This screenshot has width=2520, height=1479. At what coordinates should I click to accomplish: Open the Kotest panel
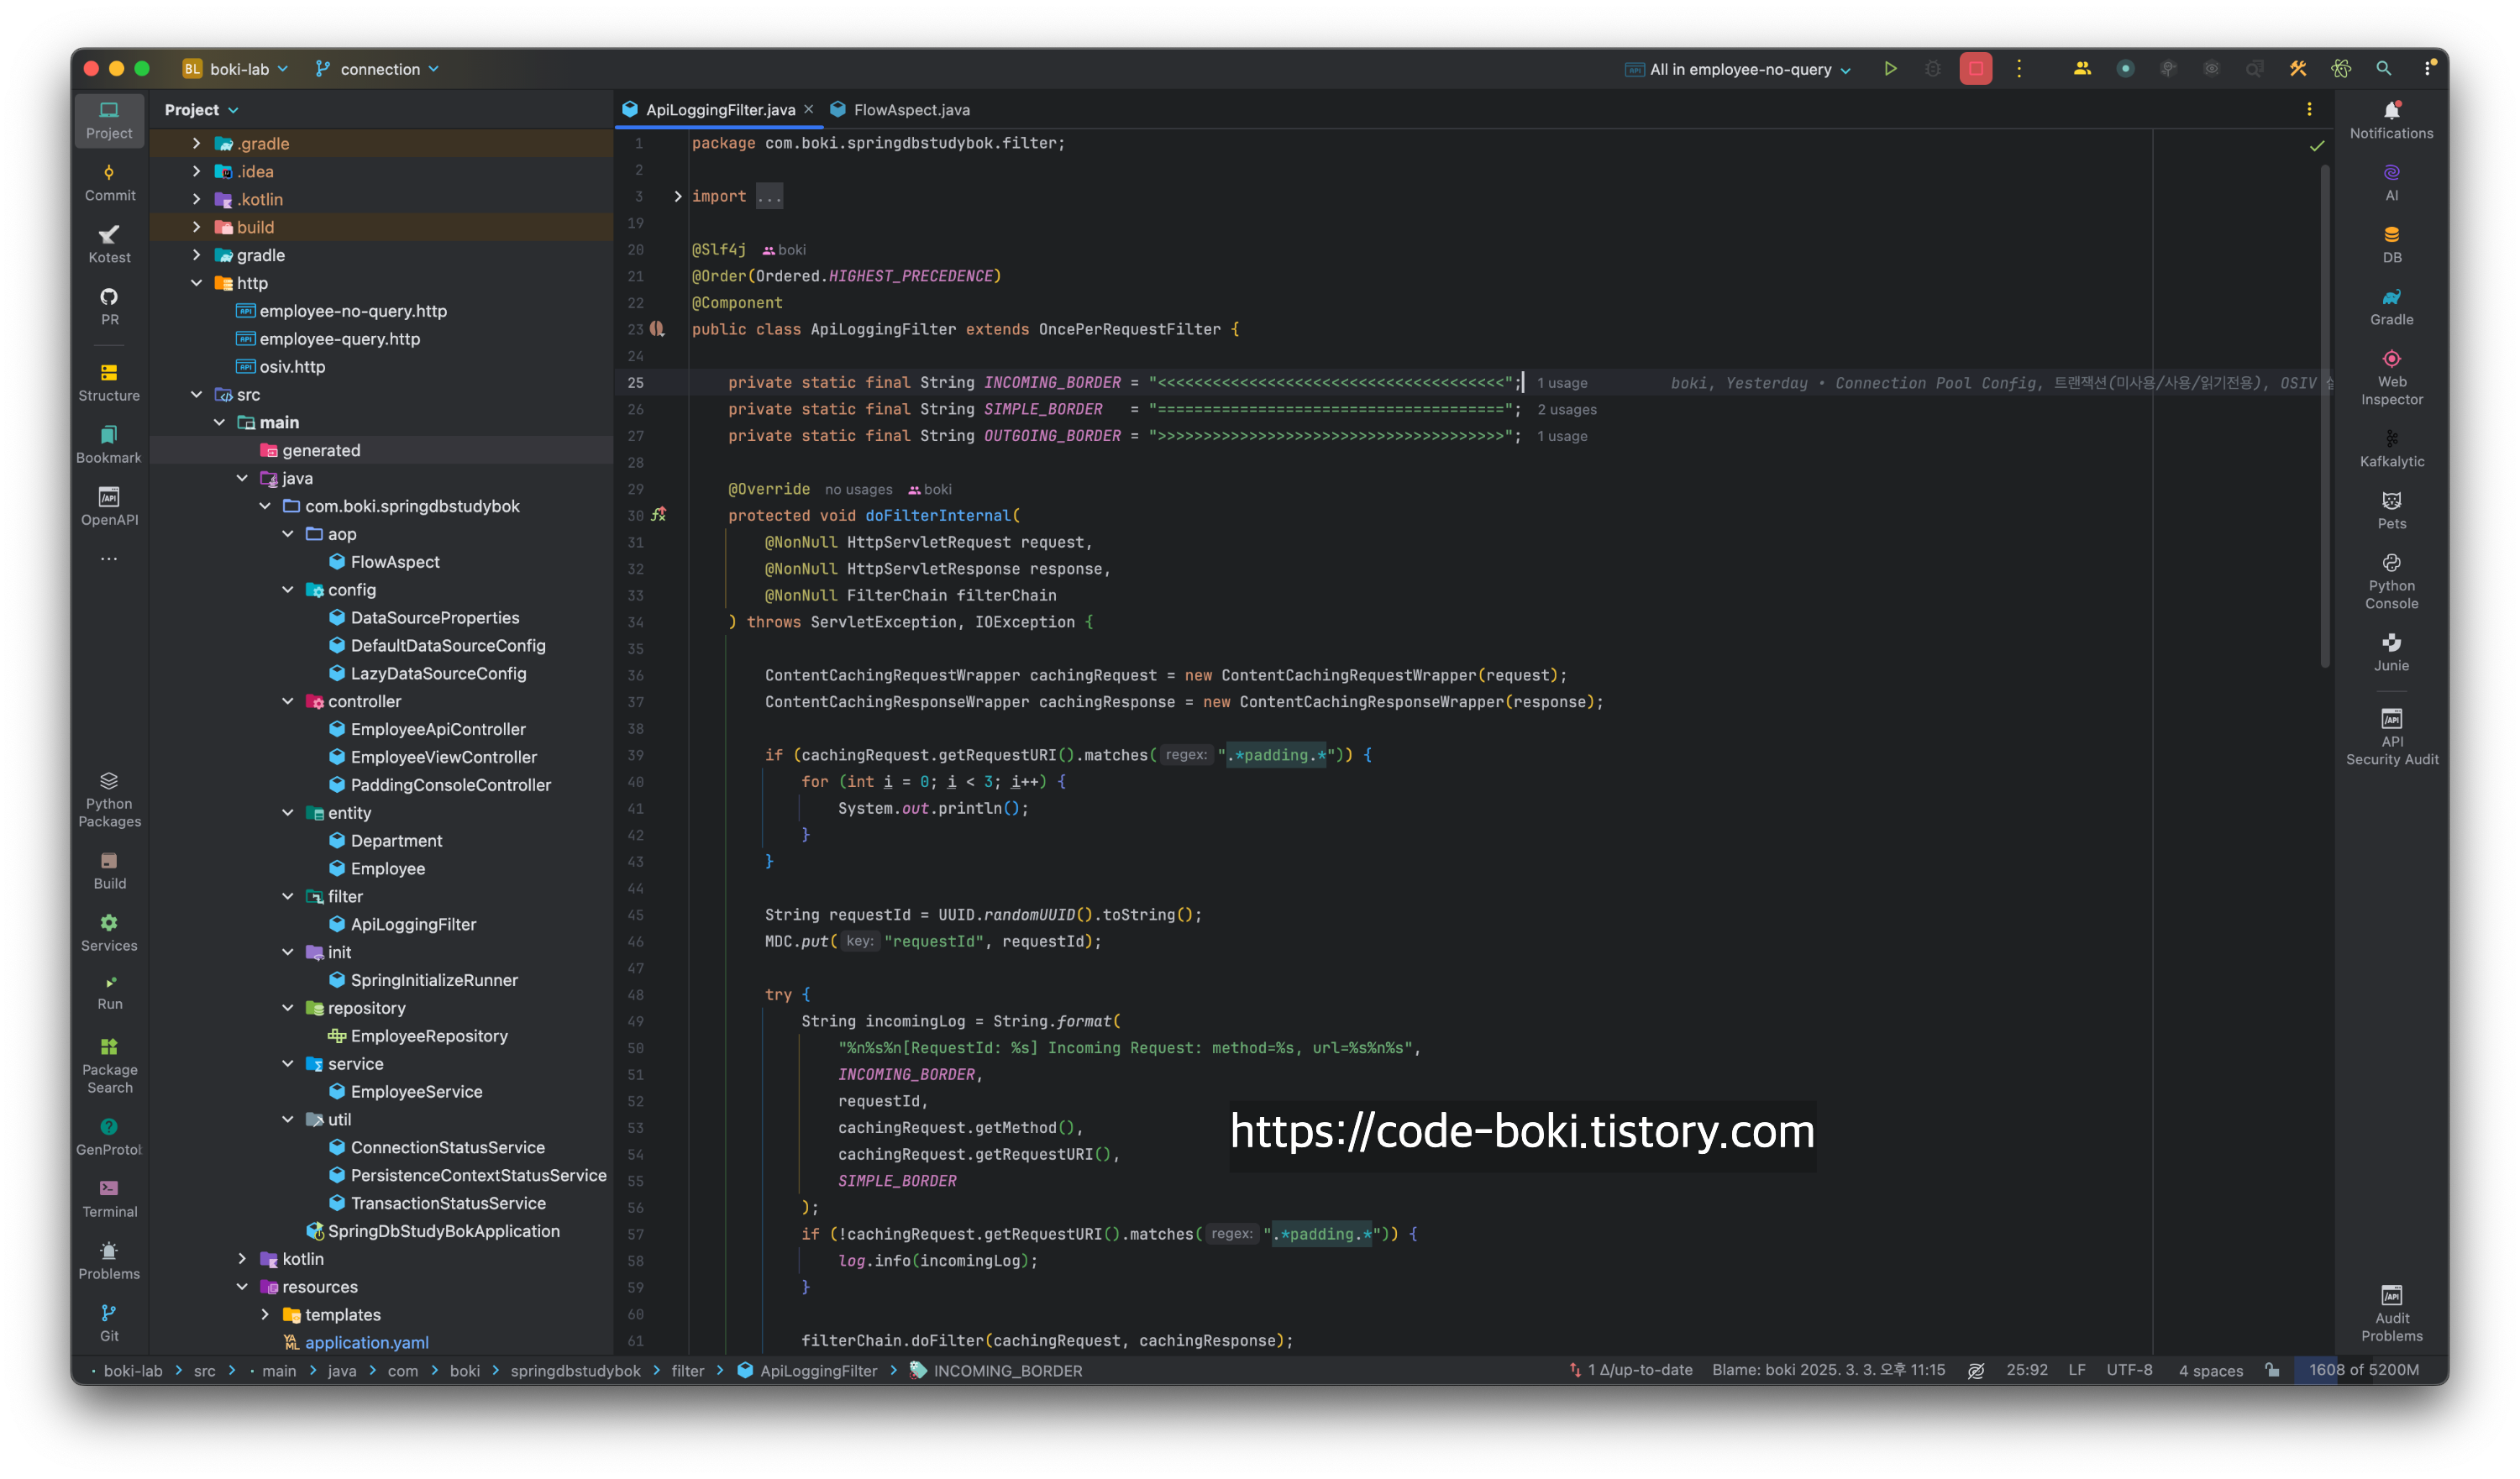[x=109, y=244]
